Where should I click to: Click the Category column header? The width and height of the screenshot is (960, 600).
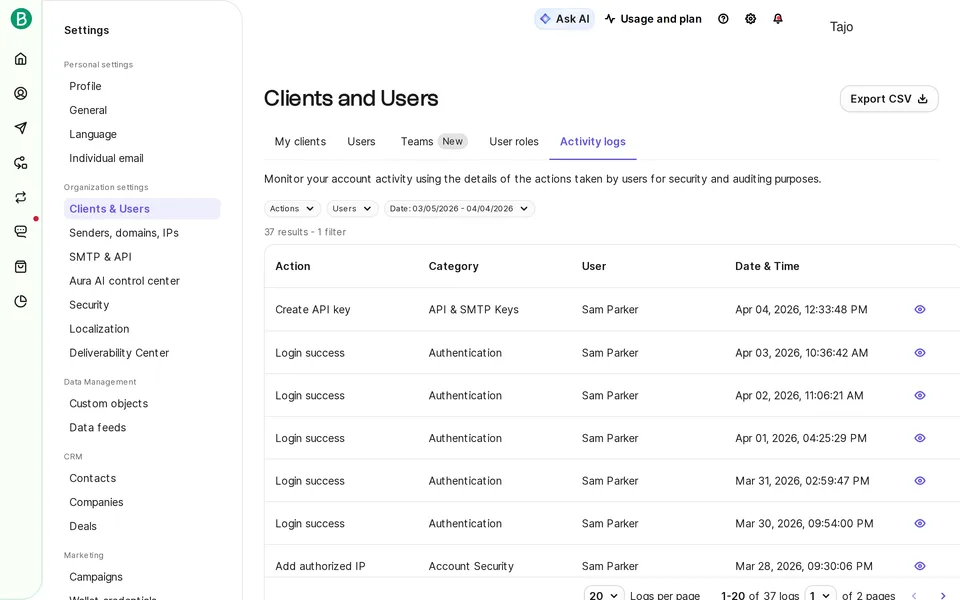[x=454, y=266]
